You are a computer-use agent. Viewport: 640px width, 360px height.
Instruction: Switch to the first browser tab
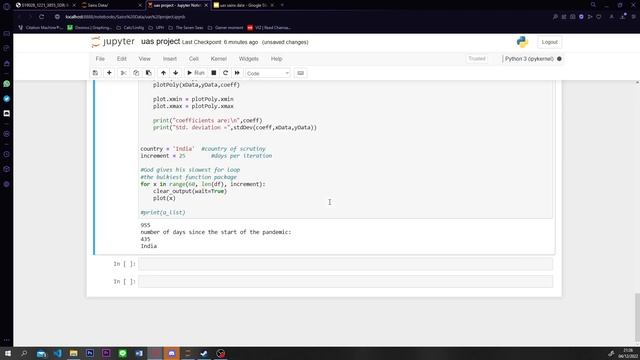(45, 5)
